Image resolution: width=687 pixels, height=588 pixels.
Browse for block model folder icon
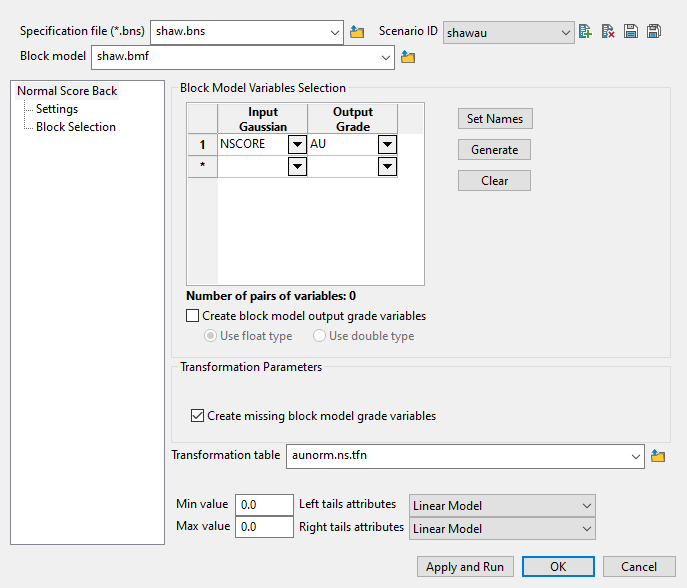click(x=408, y=58)
